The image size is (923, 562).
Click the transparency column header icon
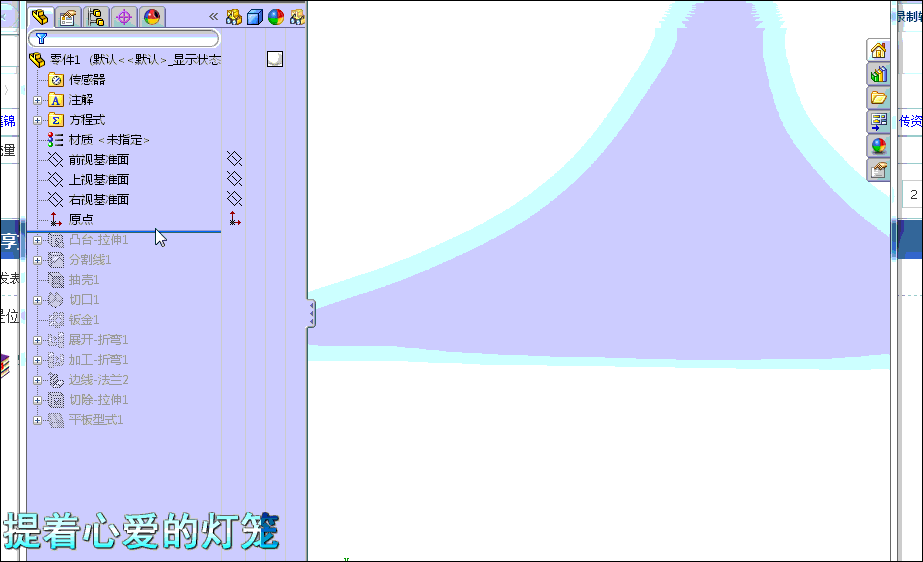[297, 17]
